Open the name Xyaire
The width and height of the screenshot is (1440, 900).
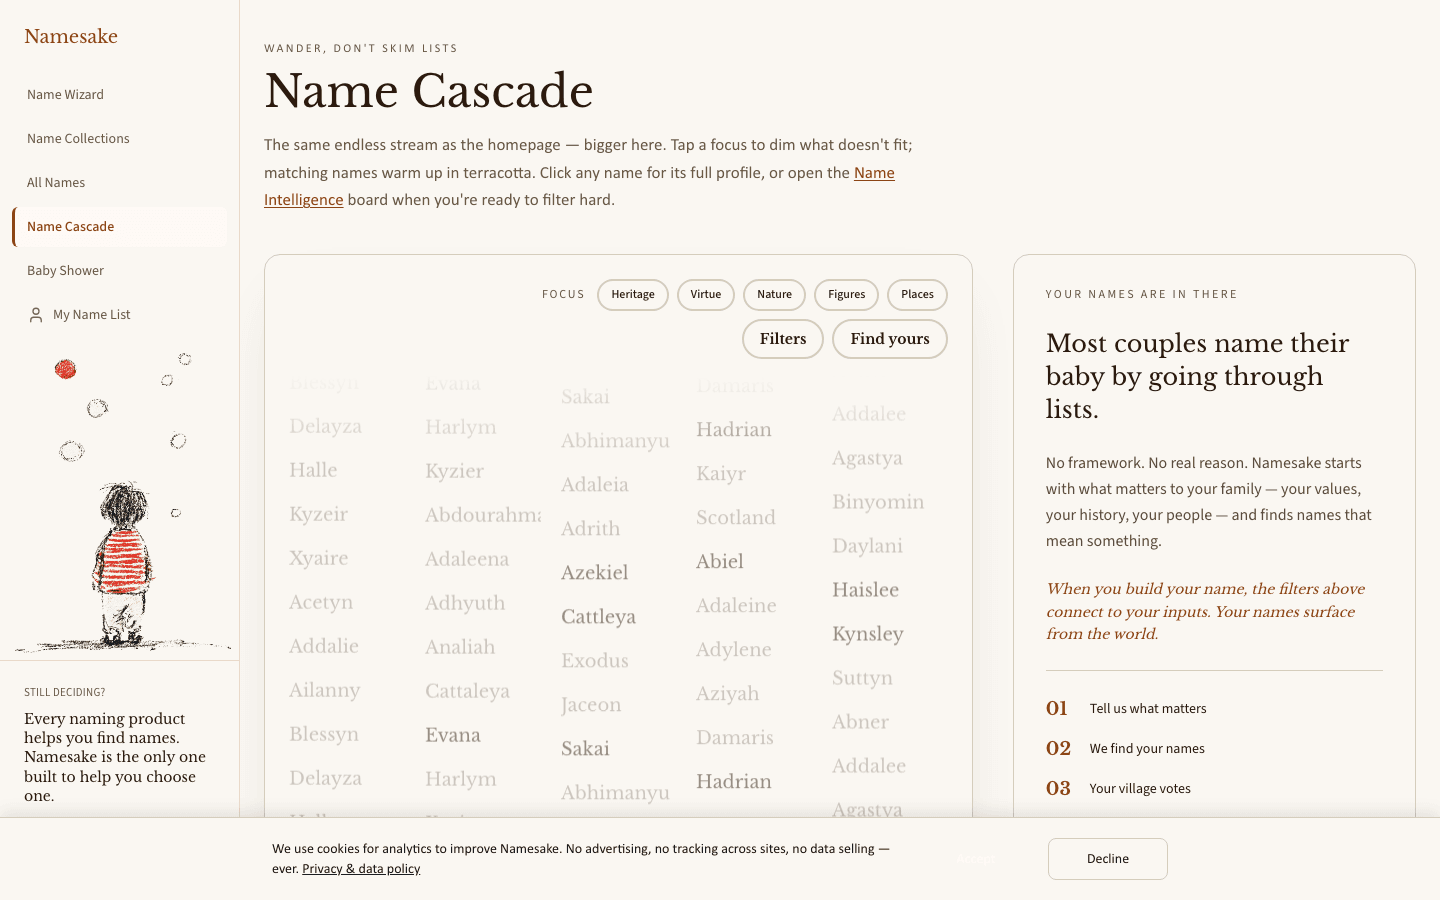(x=318, y=558)
